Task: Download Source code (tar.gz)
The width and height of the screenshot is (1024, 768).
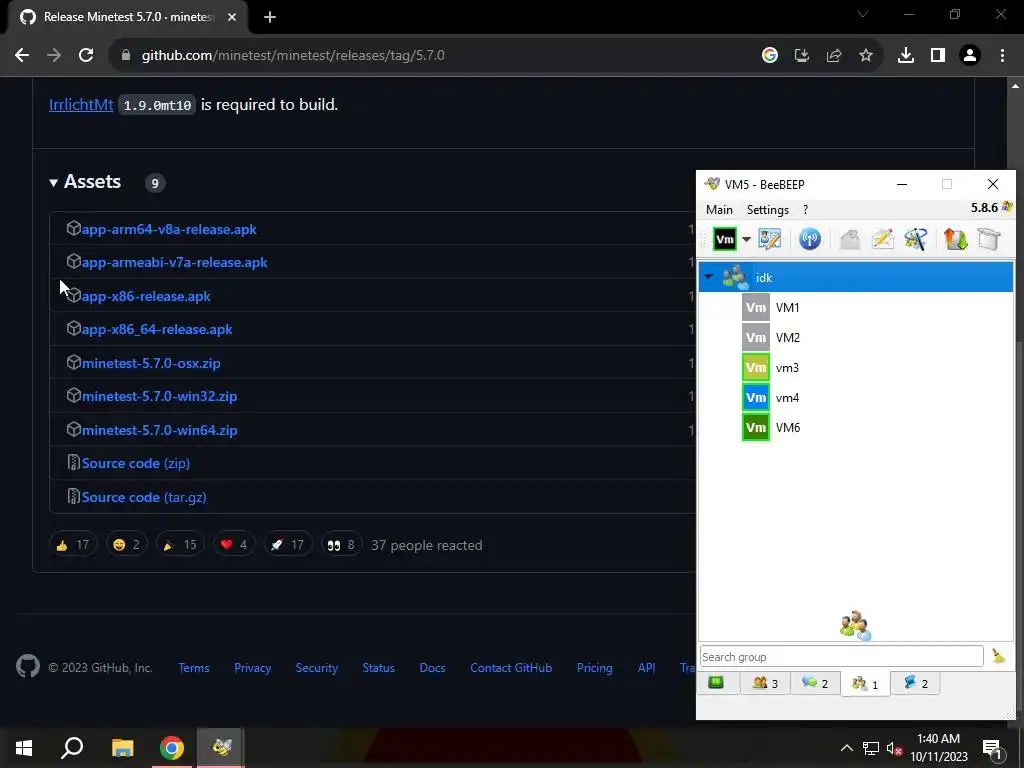Action: coord(144,498)
